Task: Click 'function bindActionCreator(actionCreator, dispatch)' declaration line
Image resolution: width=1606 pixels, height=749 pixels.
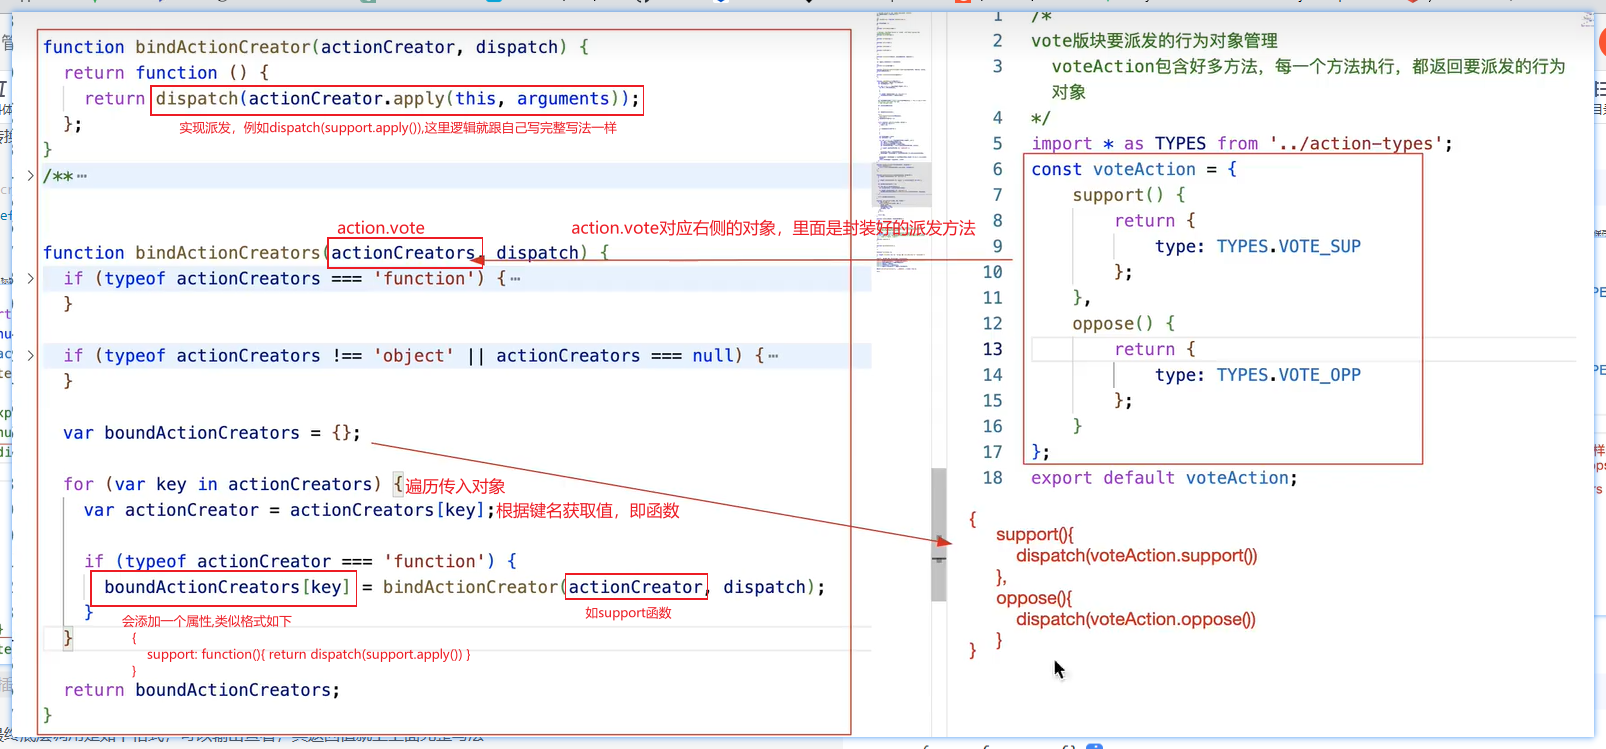Action: click(316, 47)
